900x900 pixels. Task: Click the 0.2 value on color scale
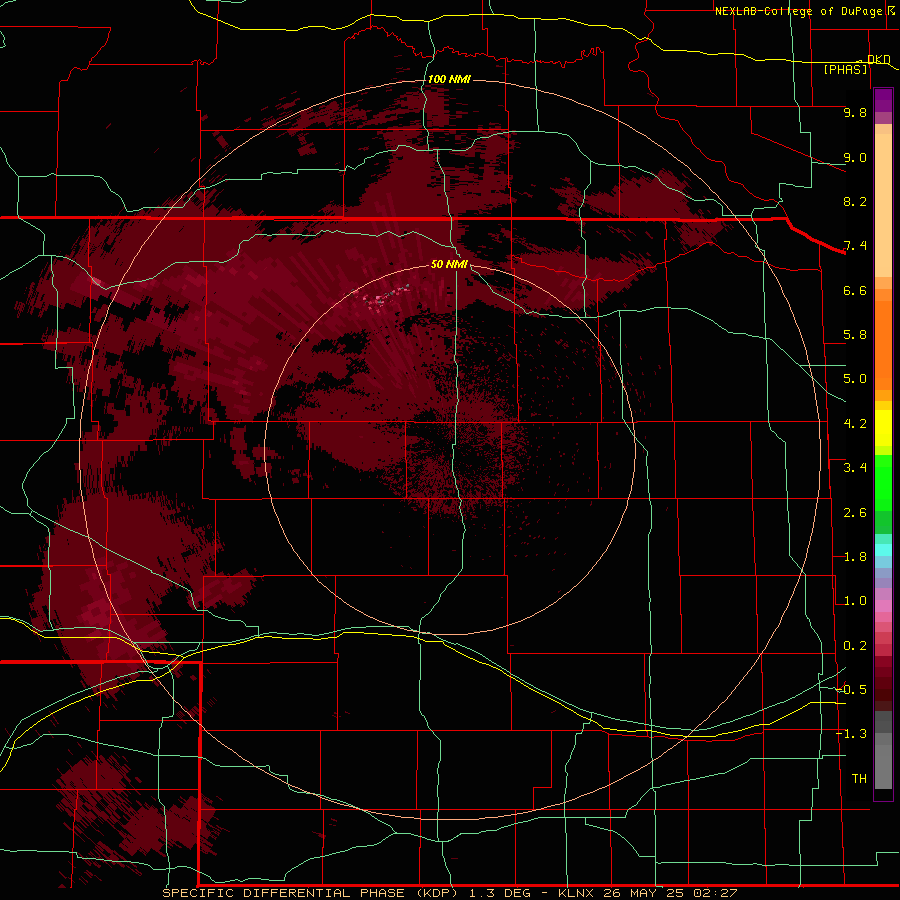855,646
